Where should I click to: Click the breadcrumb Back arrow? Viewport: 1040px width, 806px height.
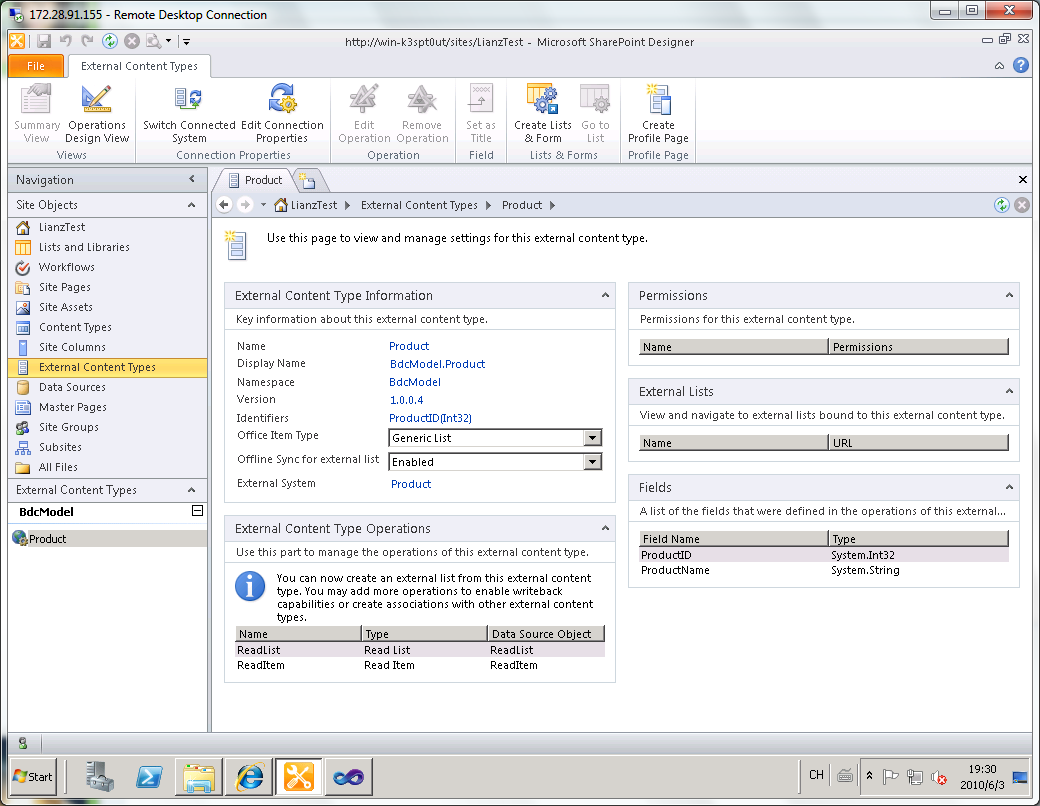225,205
